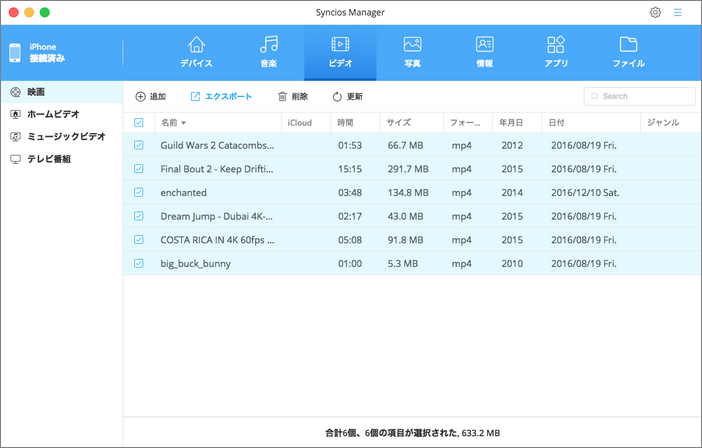Select Music Video (ミュージックビデオ) in sidebar
The width and height of the screenshot is (702, 448).
61,137
